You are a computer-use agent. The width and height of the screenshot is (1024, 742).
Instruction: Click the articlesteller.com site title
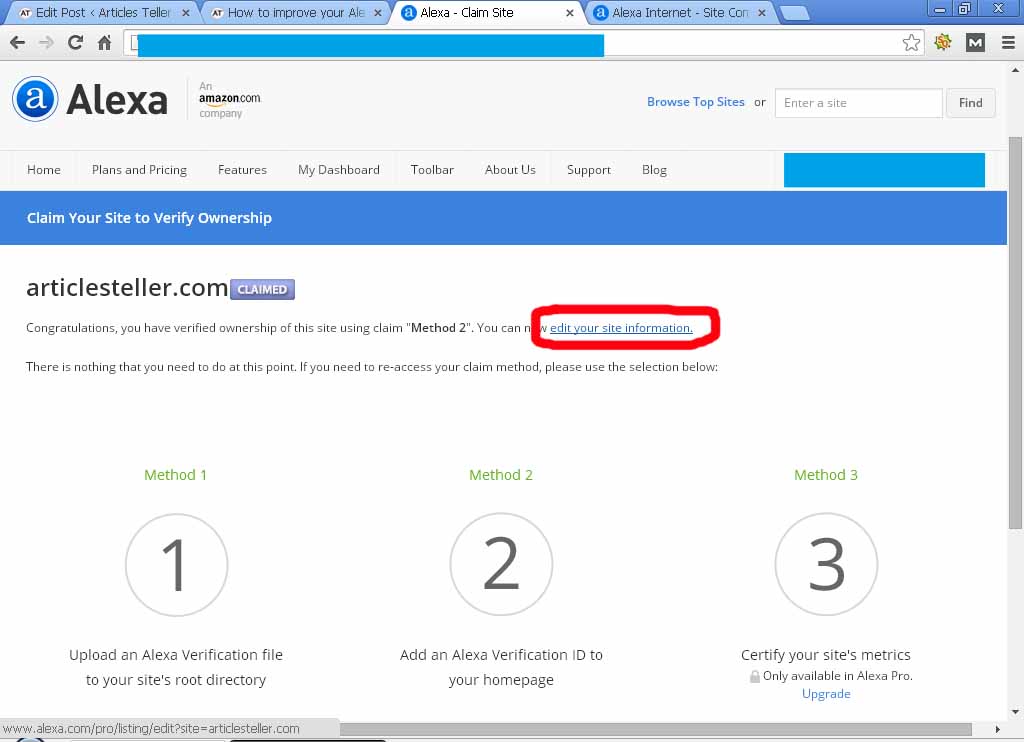127,287
